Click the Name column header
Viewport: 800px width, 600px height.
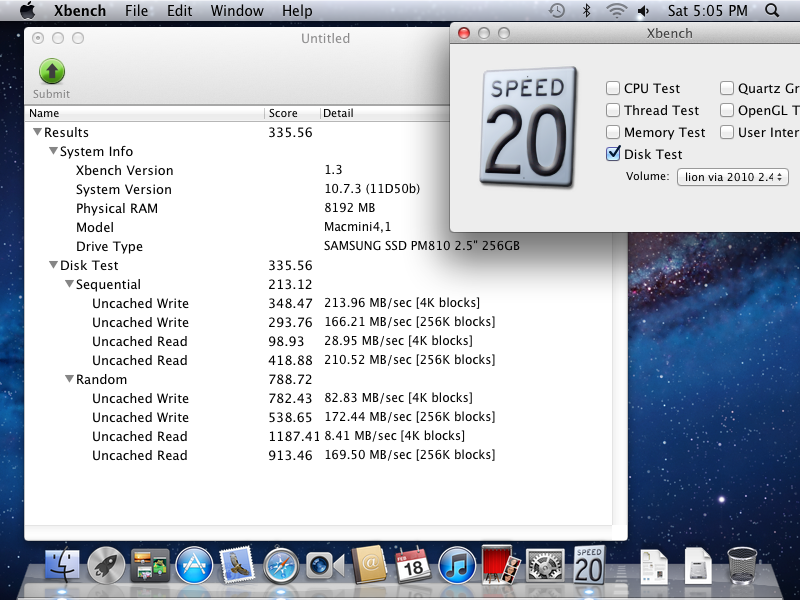pyautogui.click(x=145, y=113)
